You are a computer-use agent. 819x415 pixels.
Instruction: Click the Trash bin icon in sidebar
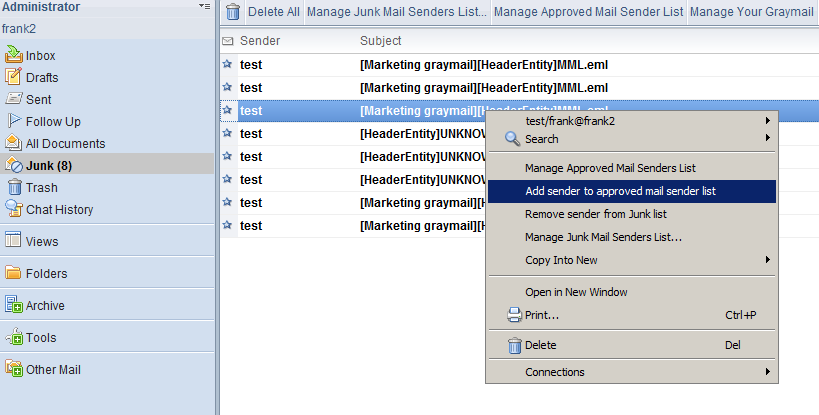(14, 187)
